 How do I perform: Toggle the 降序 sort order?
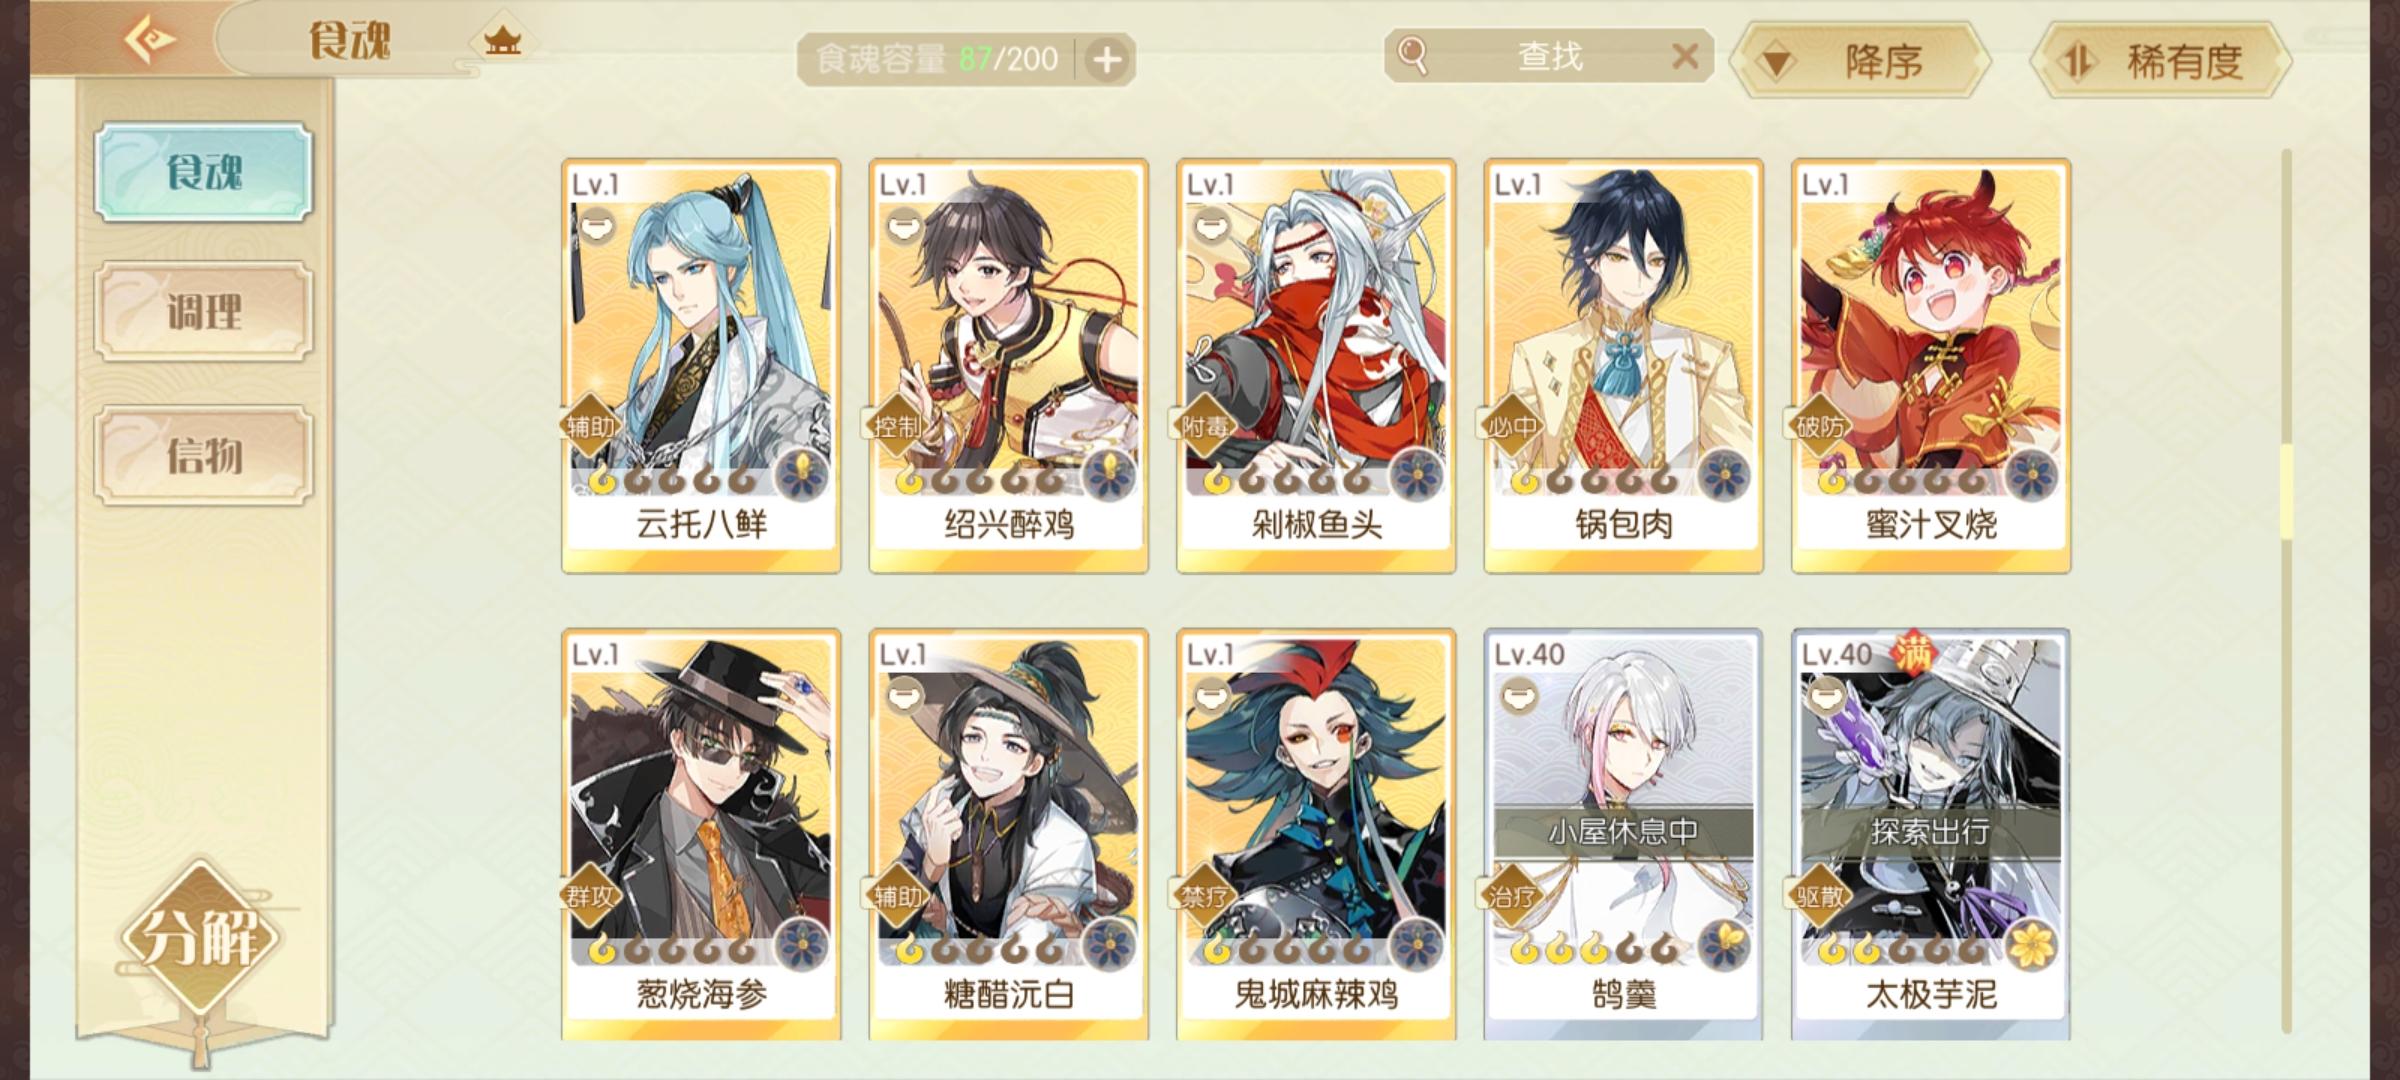pos(1860,61)
